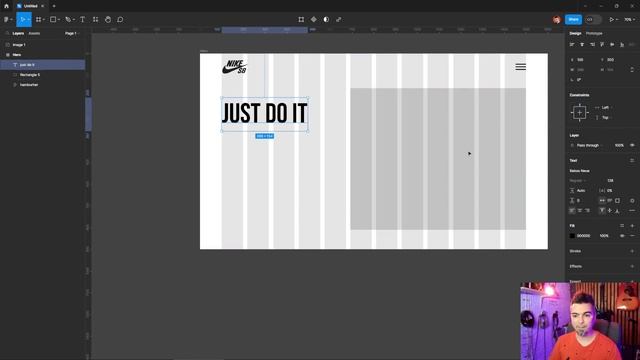This screenshot has width=640, height=360.
Task: Set text vertical align top
Action: tap(602, 211)
